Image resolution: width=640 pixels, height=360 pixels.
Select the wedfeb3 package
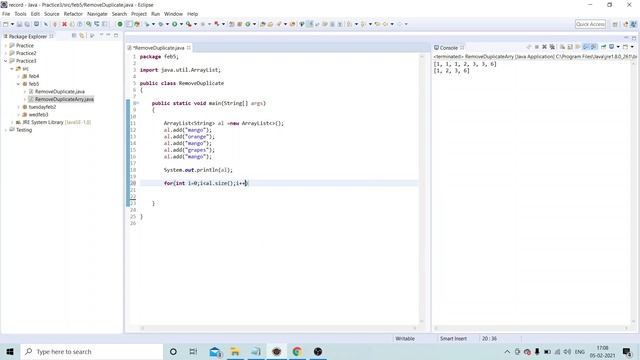point(38,115)
